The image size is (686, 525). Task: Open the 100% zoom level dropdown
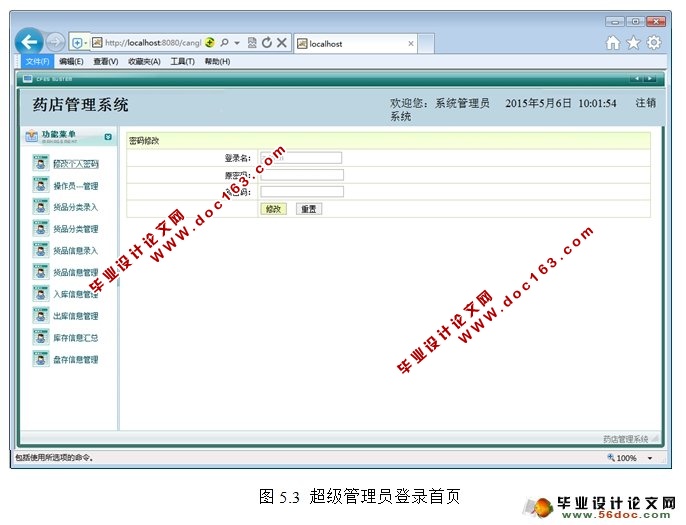pyautogui.click(x=650, y=458)
